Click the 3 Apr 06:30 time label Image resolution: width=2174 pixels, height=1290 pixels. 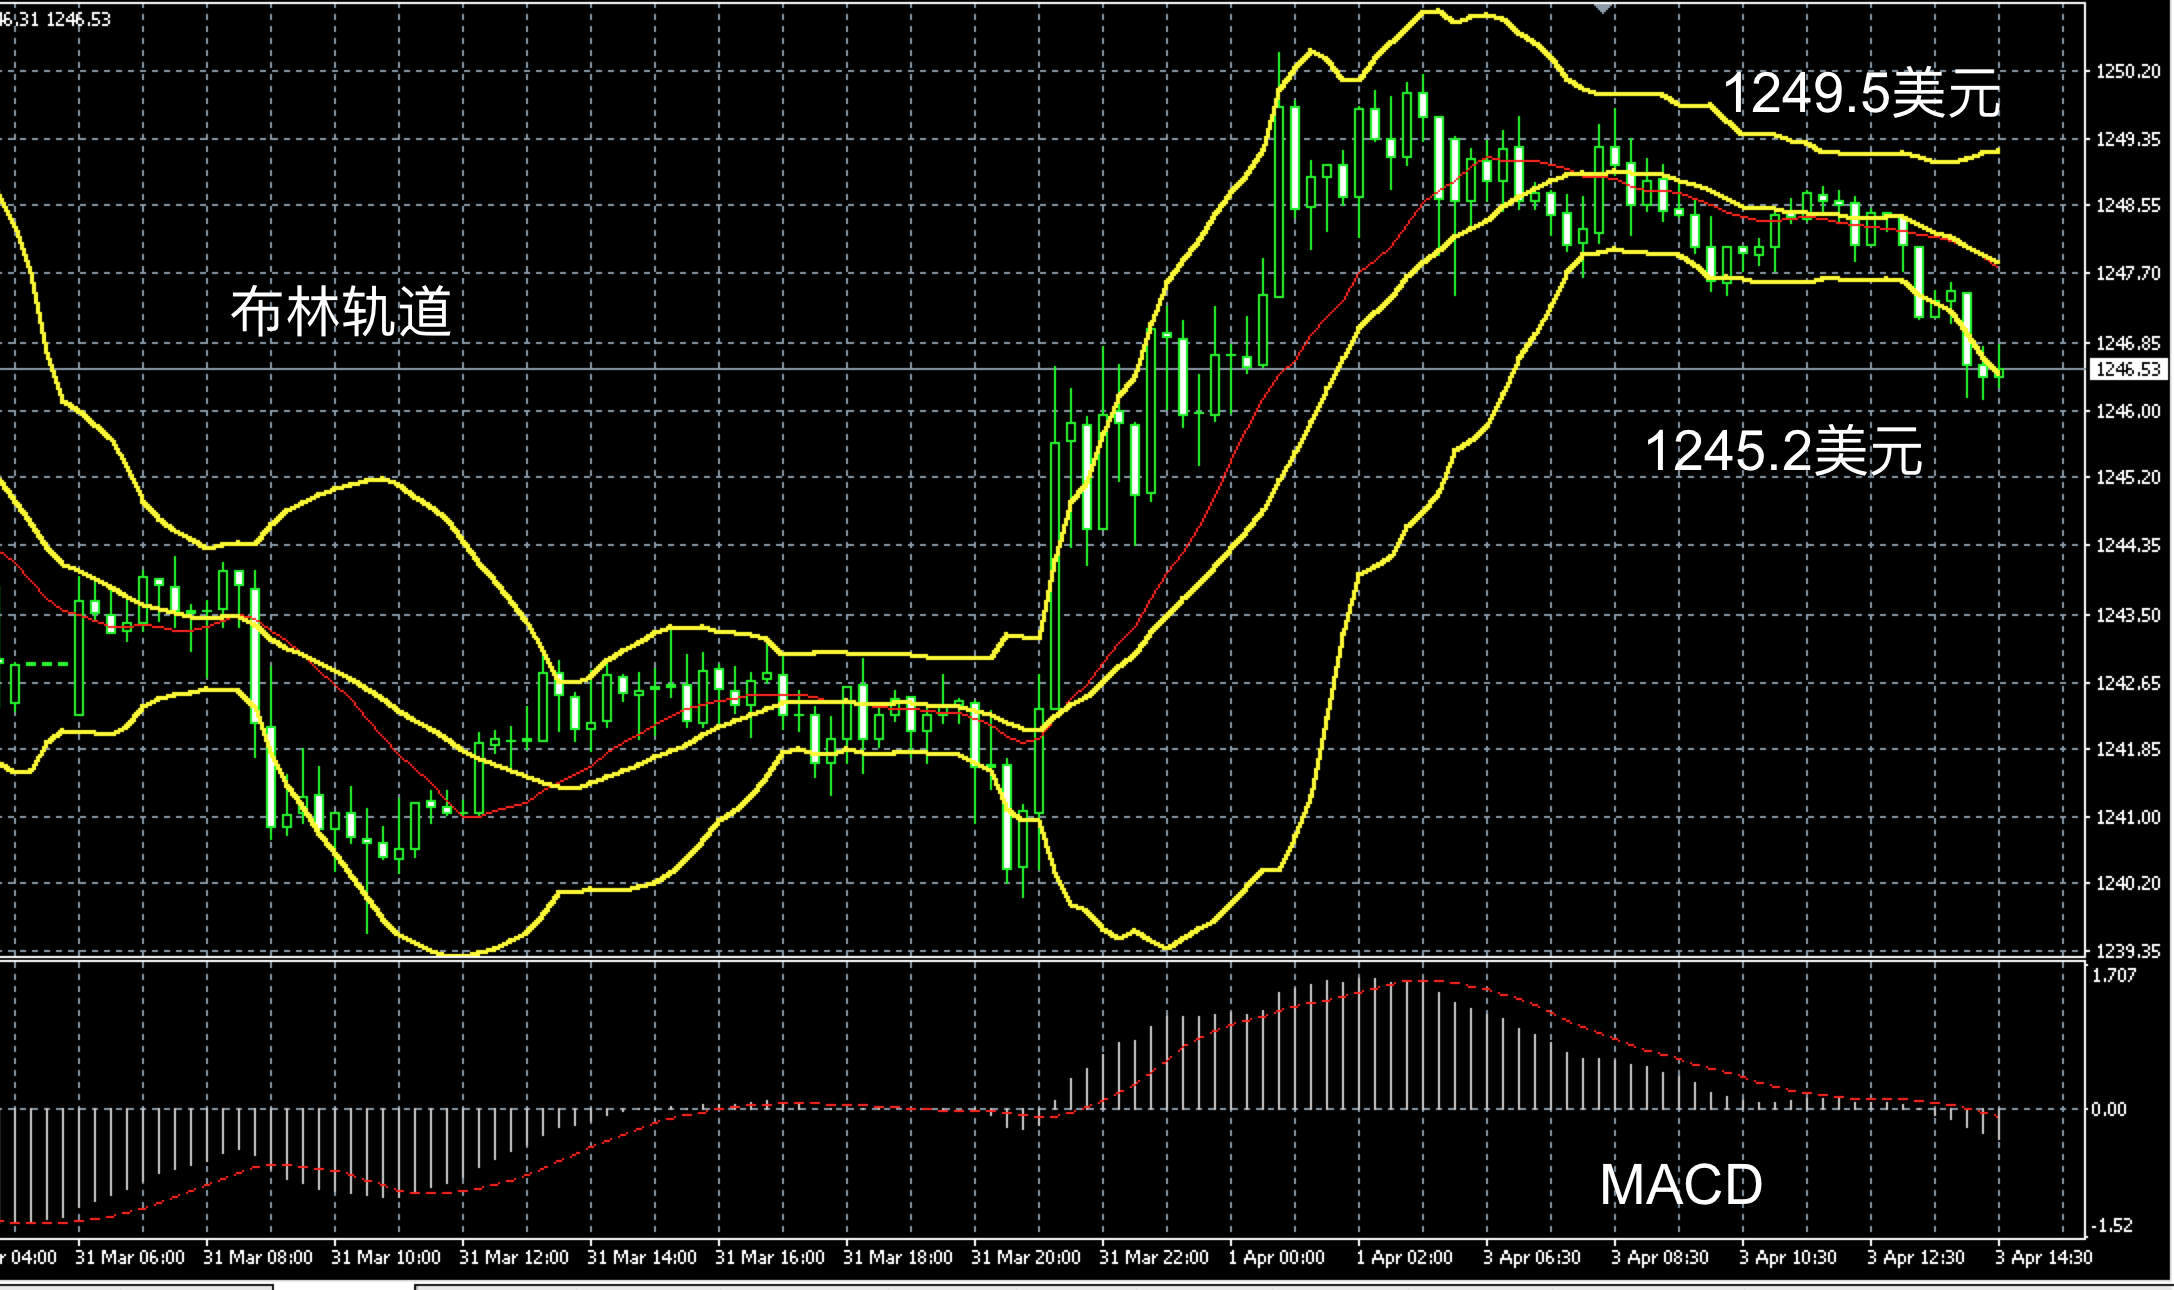click(1532, 1258)
